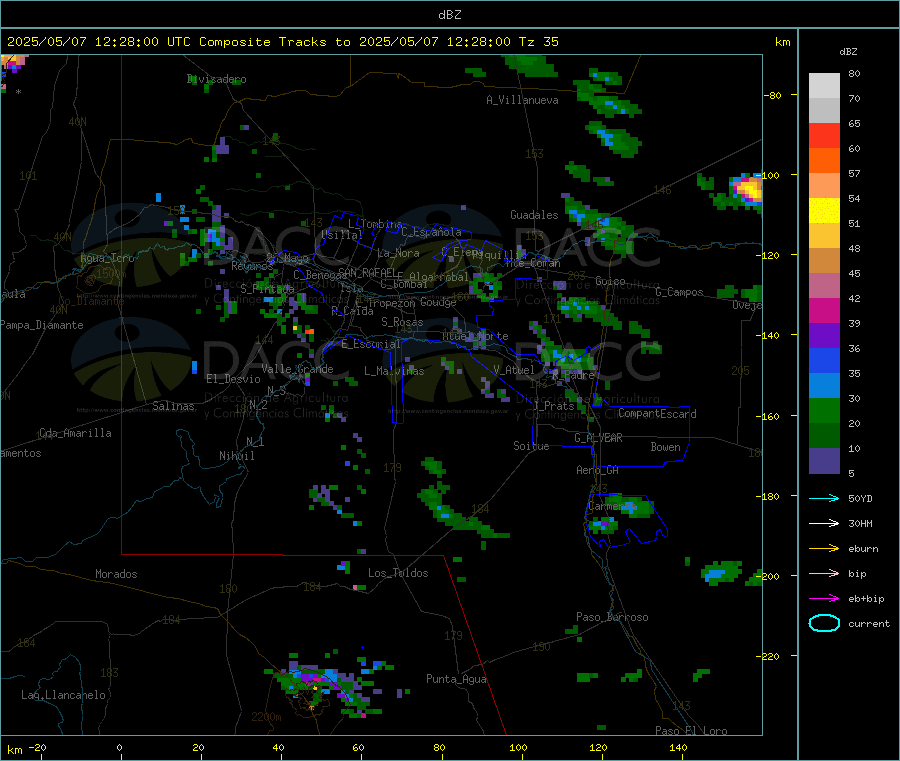Image resolution: width=900 pixels, height=761 pixels.
Task: Click the Morados map label
Action: (x=117, y=574)
